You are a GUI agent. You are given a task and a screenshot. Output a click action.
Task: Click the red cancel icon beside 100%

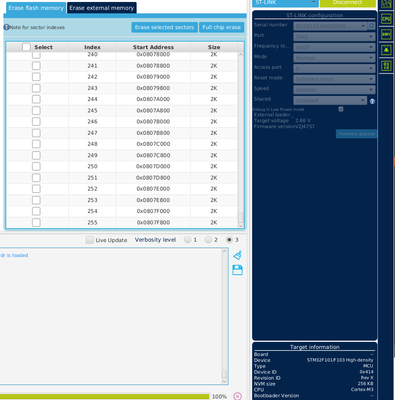(x=237, y=396)
